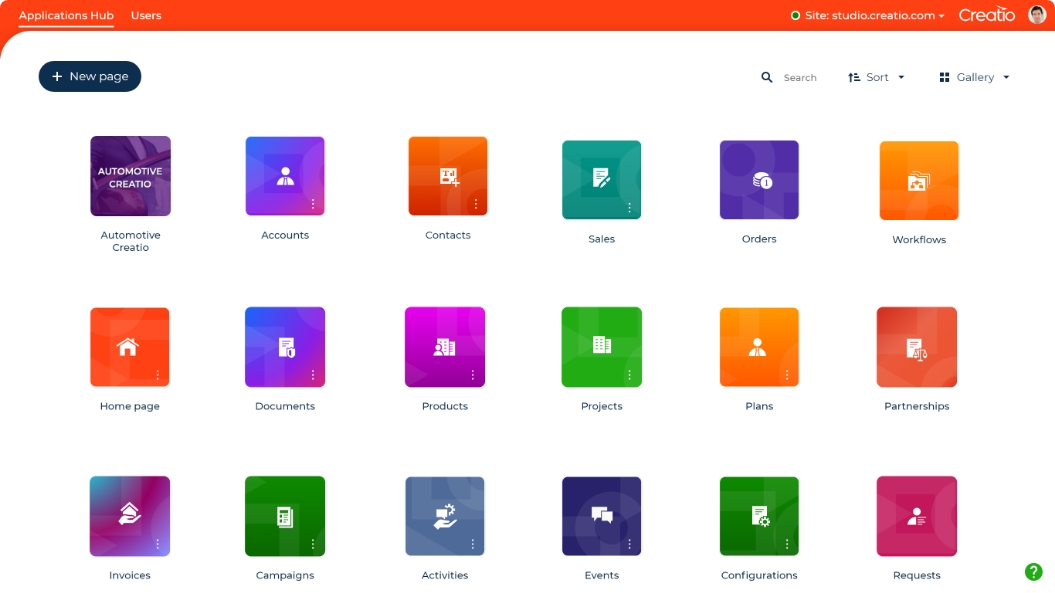1055x593 pixels.
Task: Open the Home page tile
Action: 130,347
